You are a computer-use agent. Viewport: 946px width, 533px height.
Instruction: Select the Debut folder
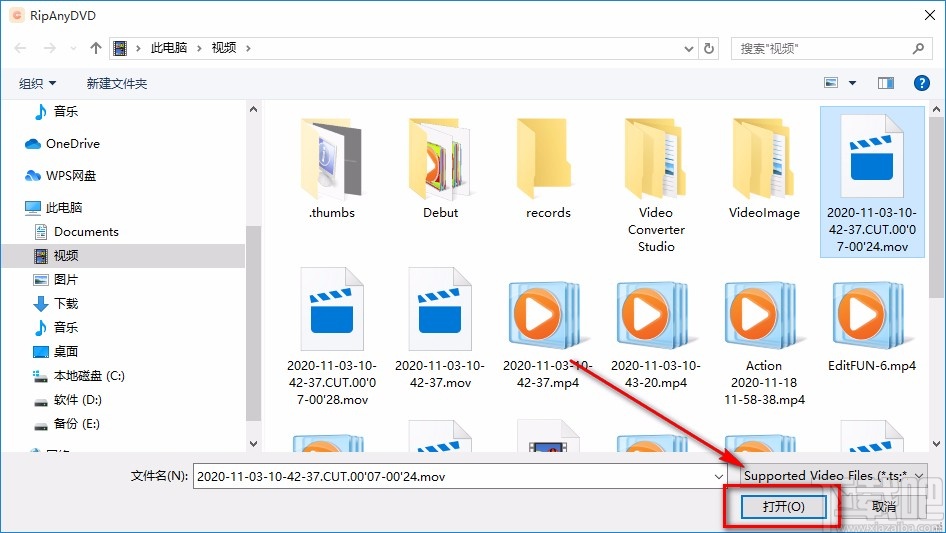[439, 168]
